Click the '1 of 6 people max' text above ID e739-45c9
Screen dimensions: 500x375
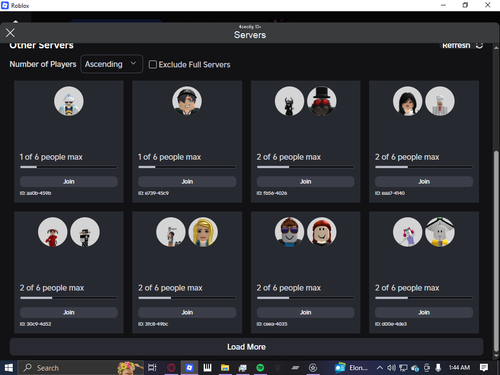click(x=170, y=157)
